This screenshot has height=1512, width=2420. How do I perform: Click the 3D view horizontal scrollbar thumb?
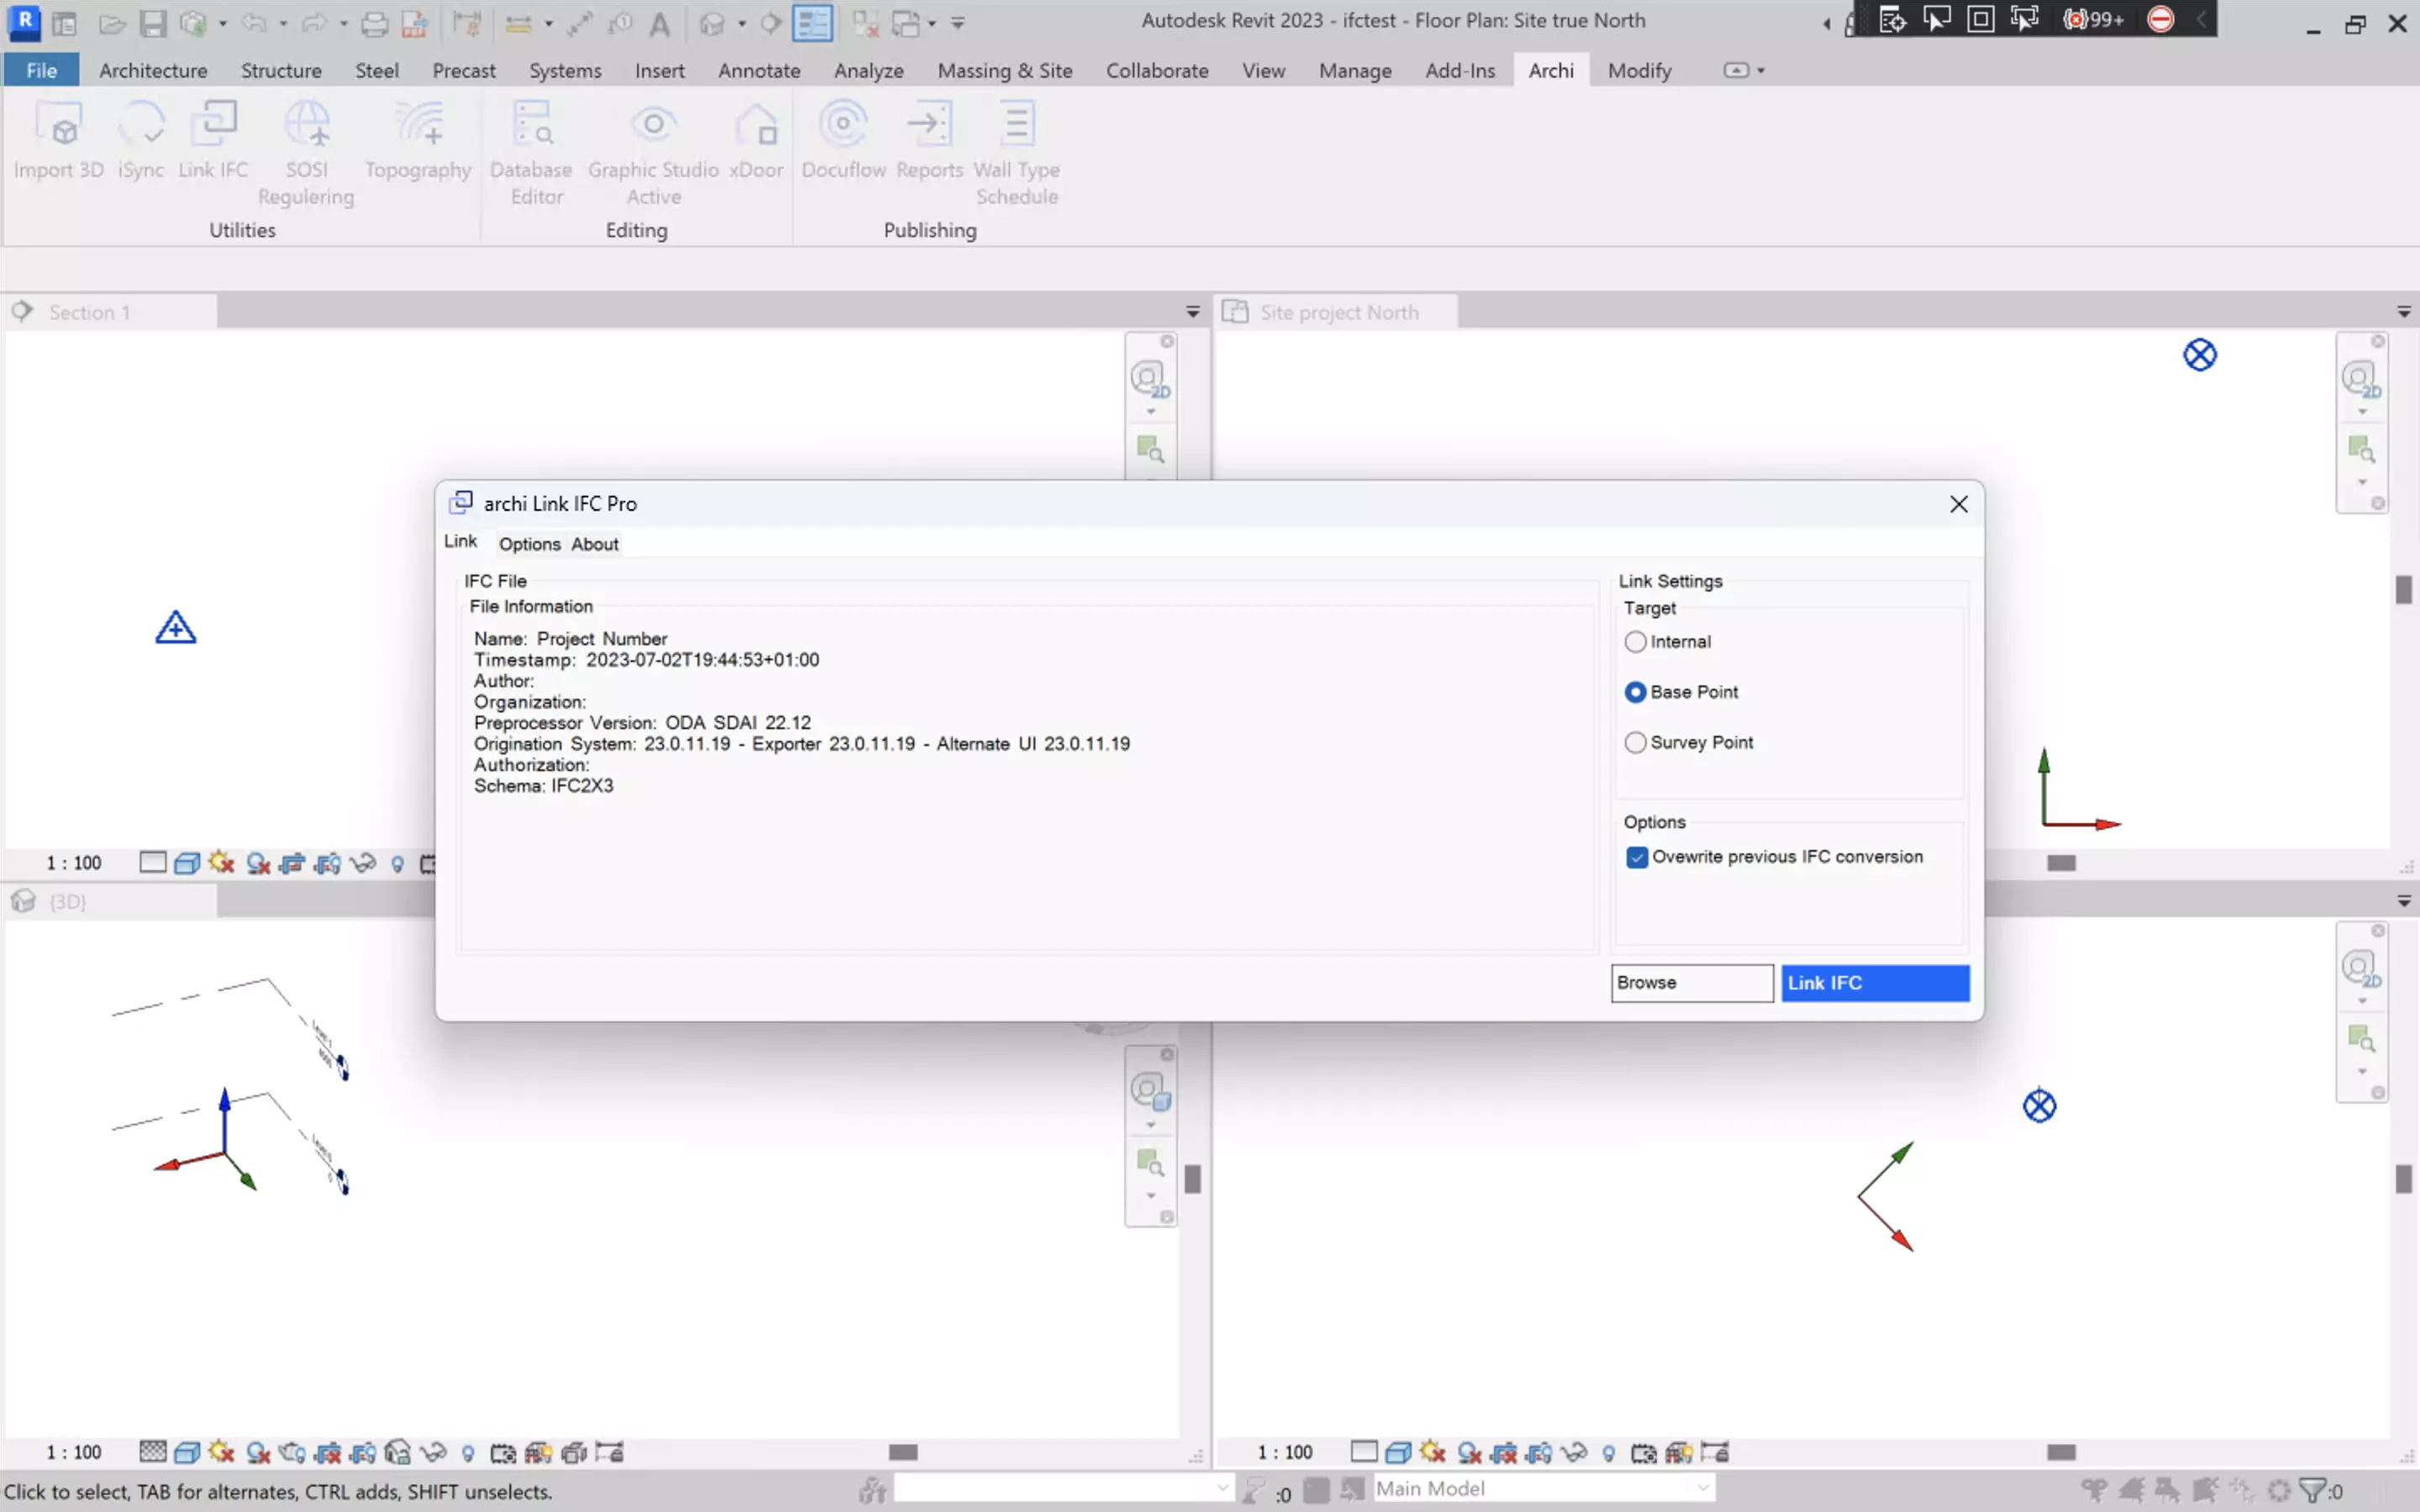pyautogui.click(x=903, y=1452)
